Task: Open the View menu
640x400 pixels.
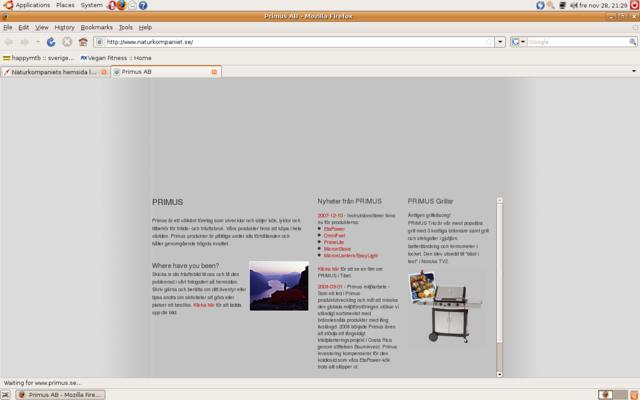Action: pos(42,27)
